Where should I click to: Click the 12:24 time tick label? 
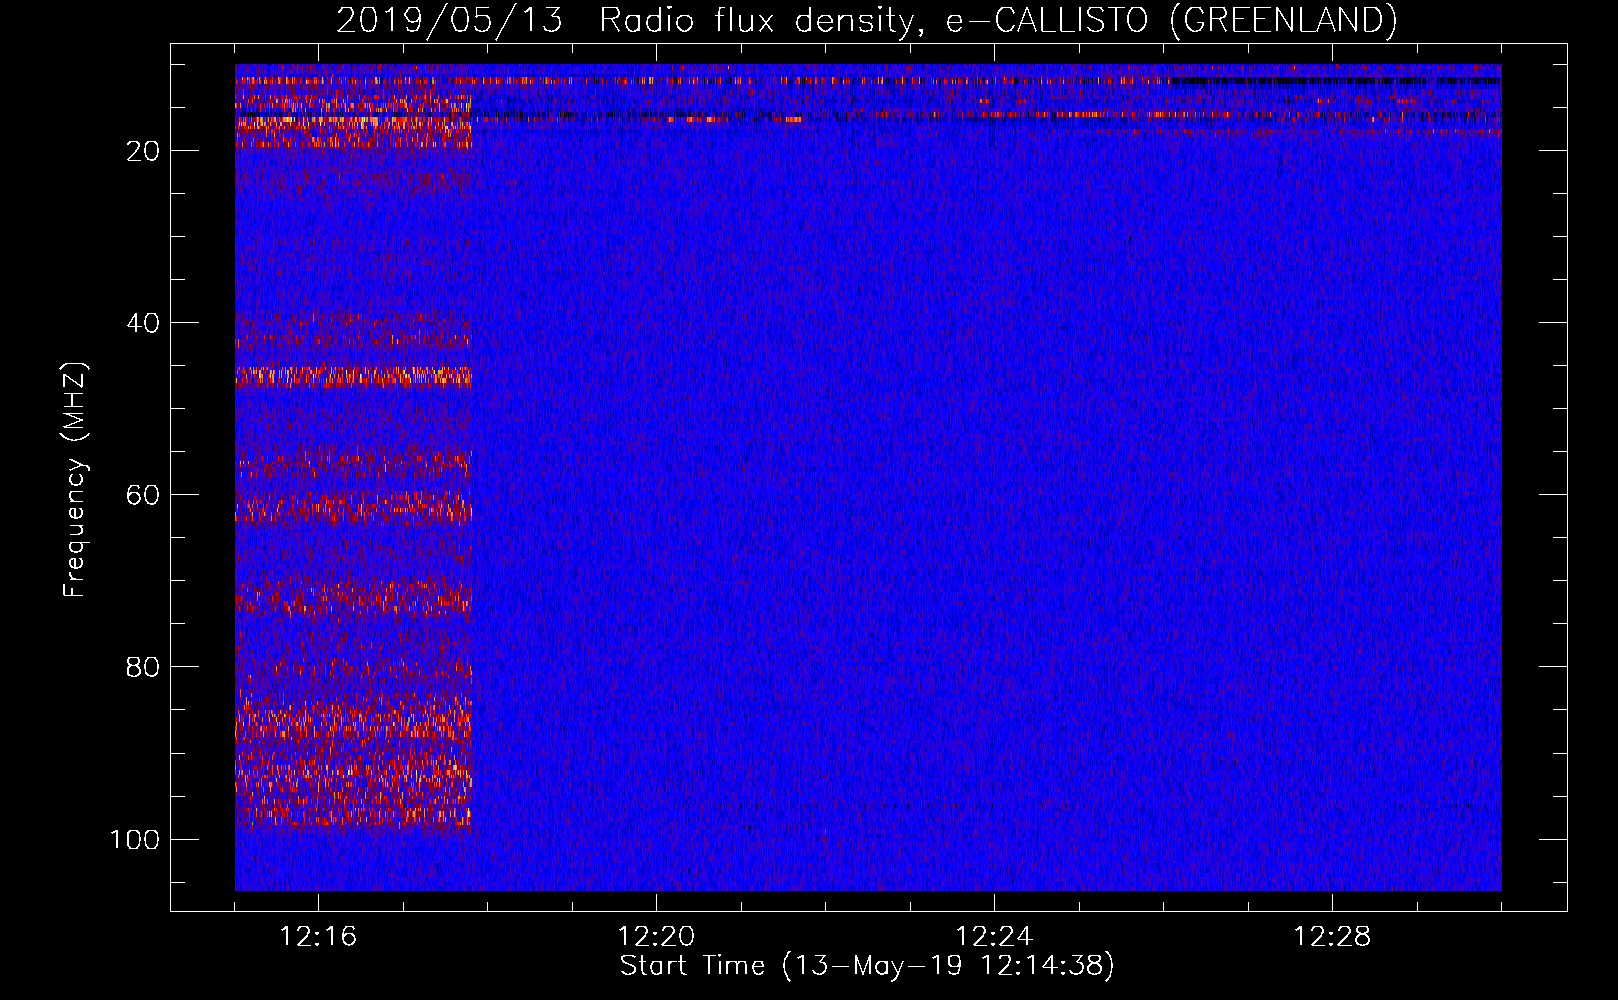coord(994,937)
